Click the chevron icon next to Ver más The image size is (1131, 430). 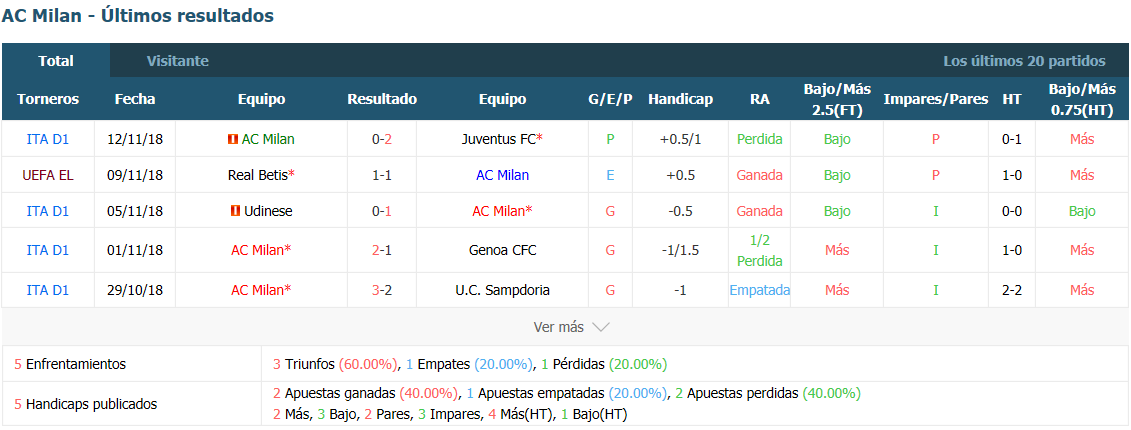tap(600, 327)
